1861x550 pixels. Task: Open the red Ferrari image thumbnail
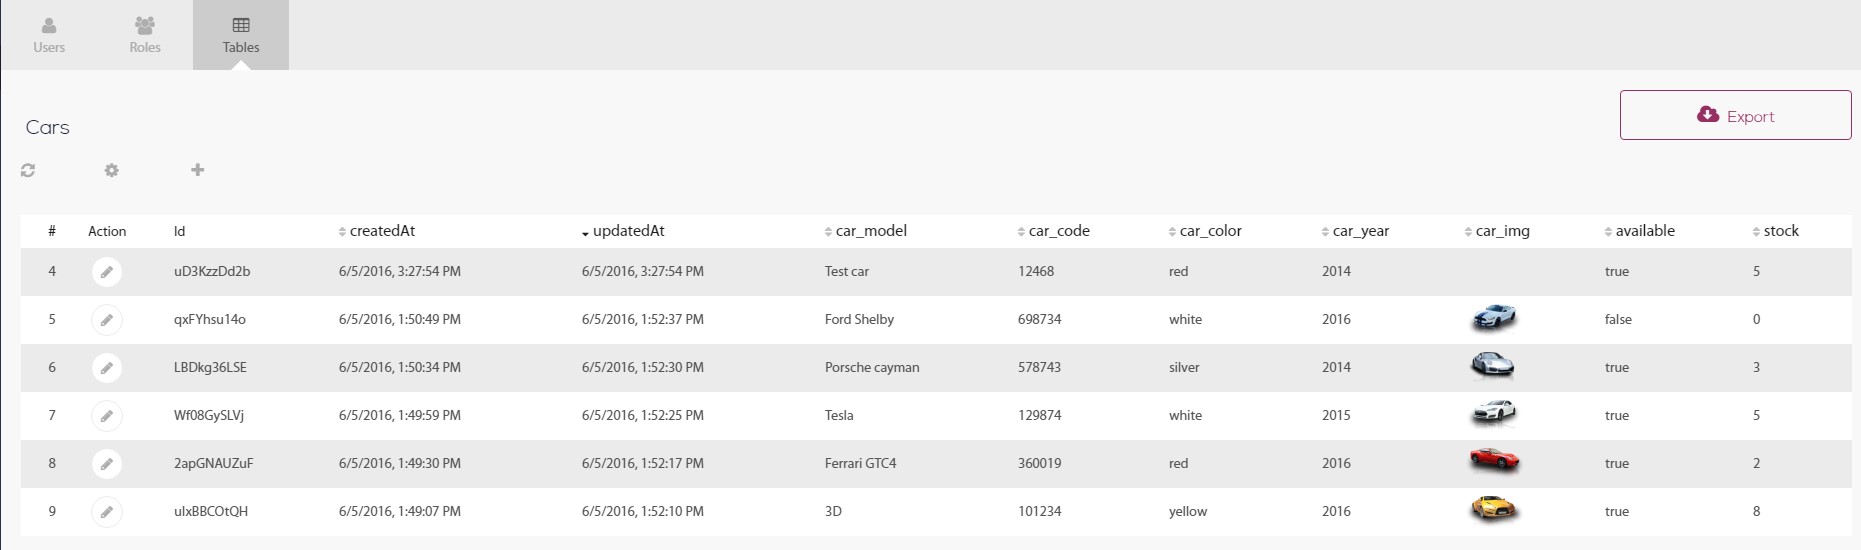click(1494, 461)
